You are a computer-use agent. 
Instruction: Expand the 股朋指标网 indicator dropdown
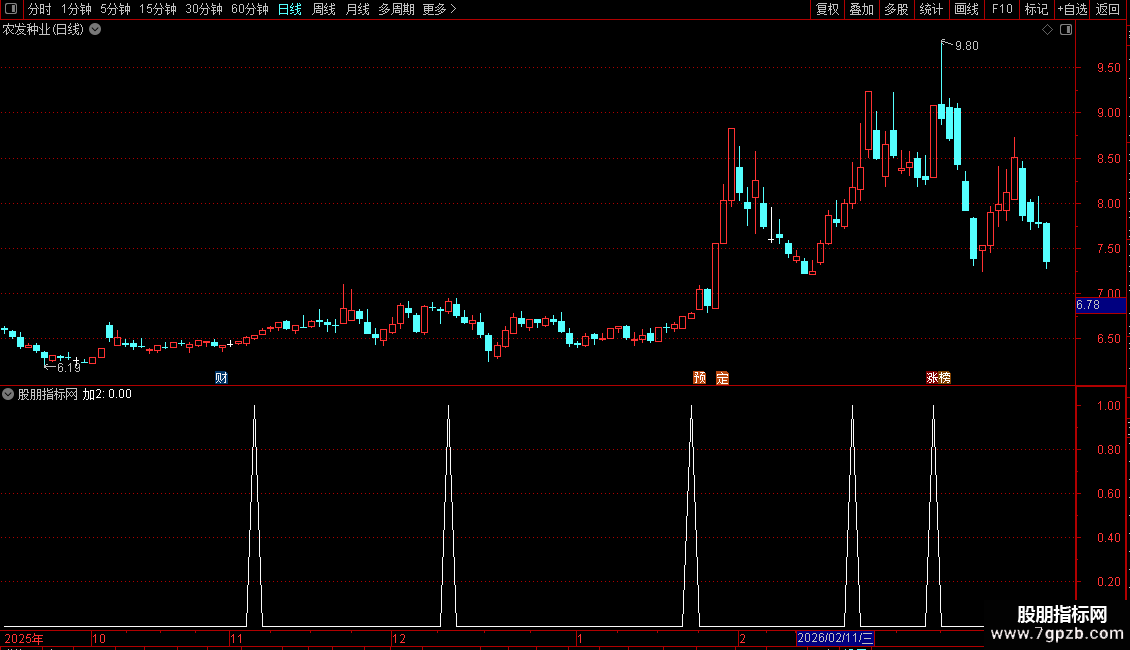tap(8, 394)
